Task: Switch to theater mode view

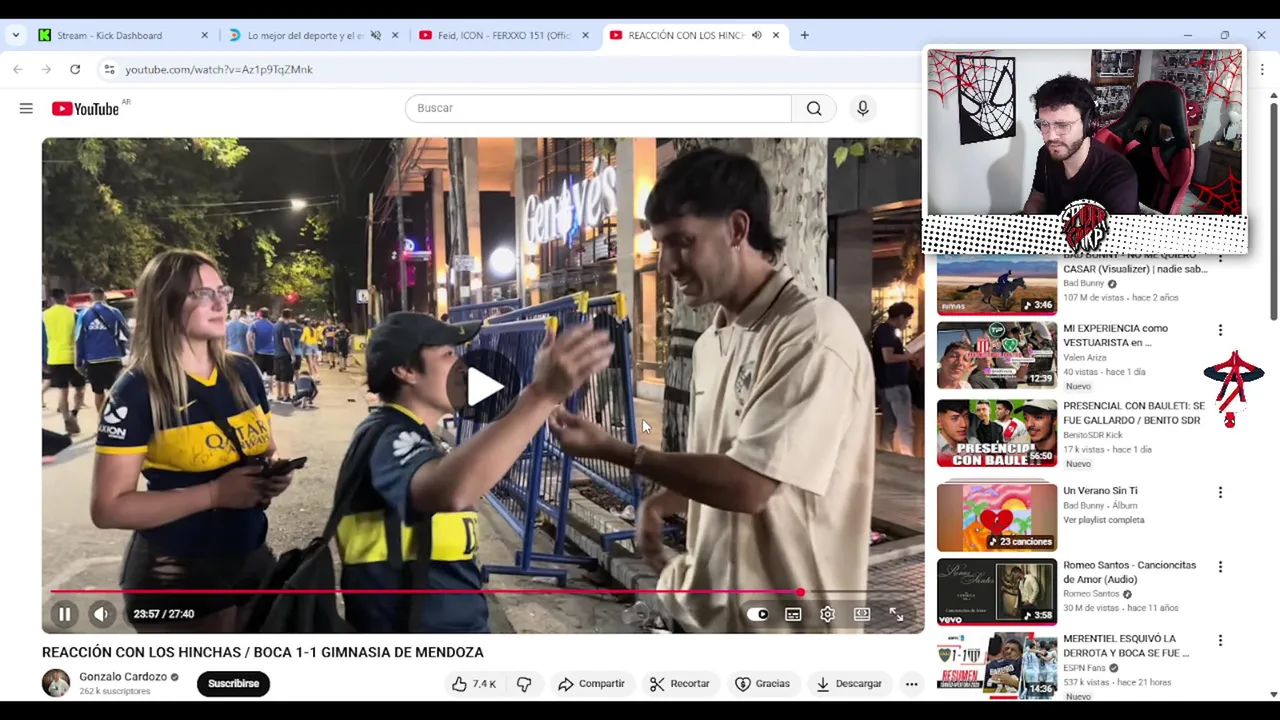Action: point(862,614)
